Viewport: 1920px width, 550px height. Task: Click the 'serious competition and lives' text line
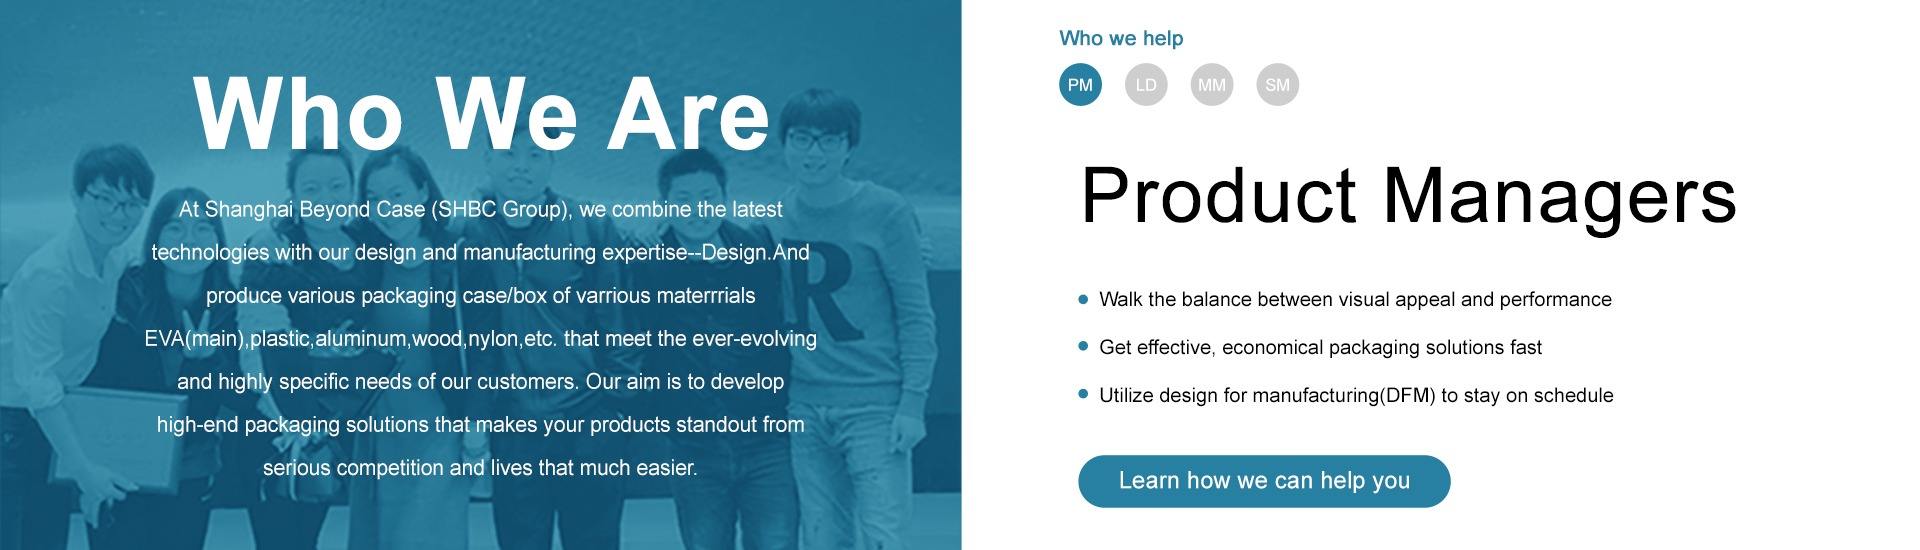click(x=480, y=468)
